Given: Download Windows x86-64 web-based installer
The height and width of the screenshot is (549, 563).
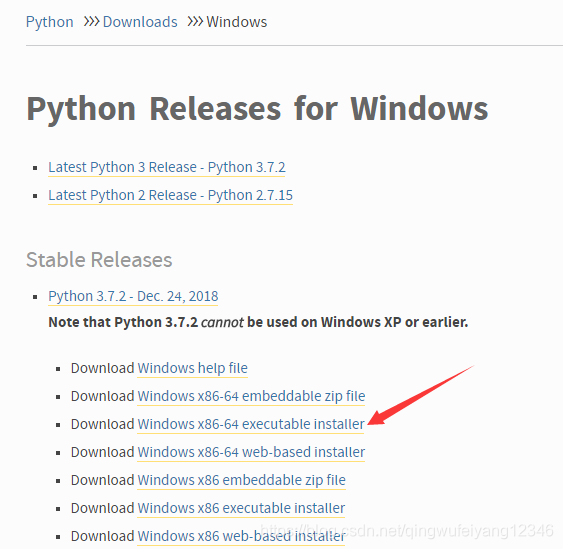Looking at the screenshot, I should point(251,452).
